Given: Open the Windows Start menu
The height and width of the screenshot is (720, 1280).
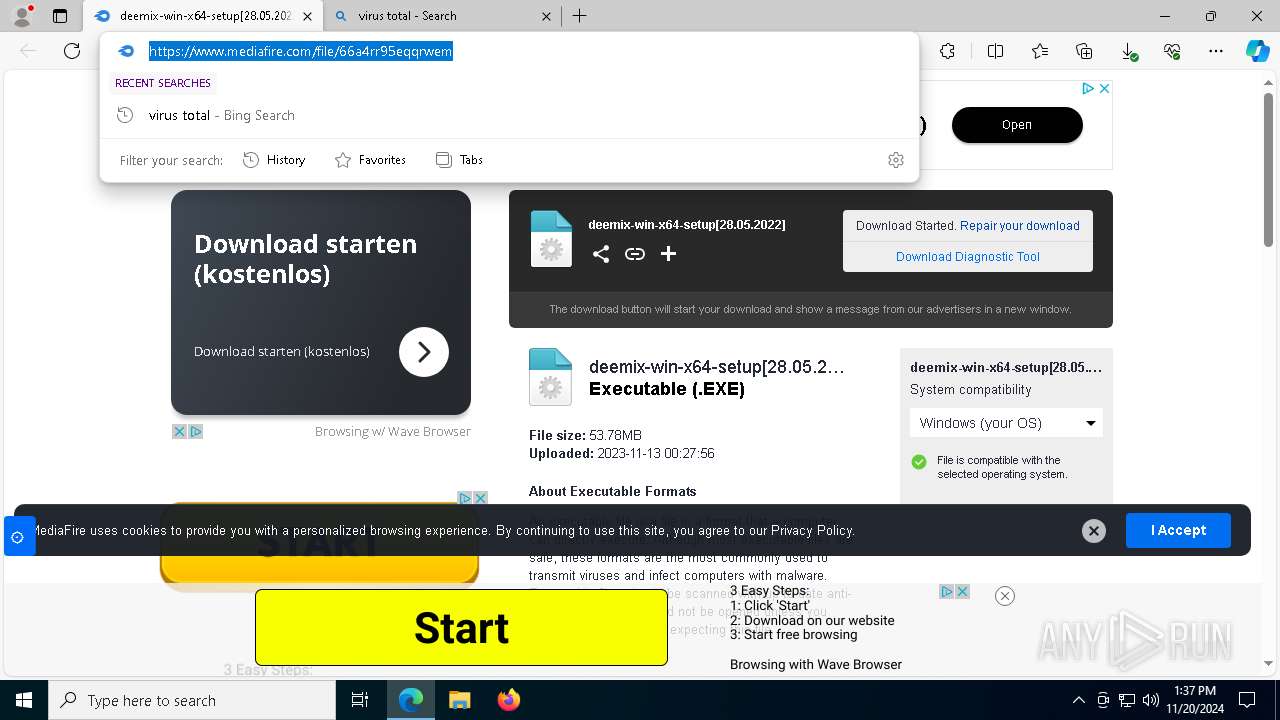Looking at the screenshot, I should point(23,700).
